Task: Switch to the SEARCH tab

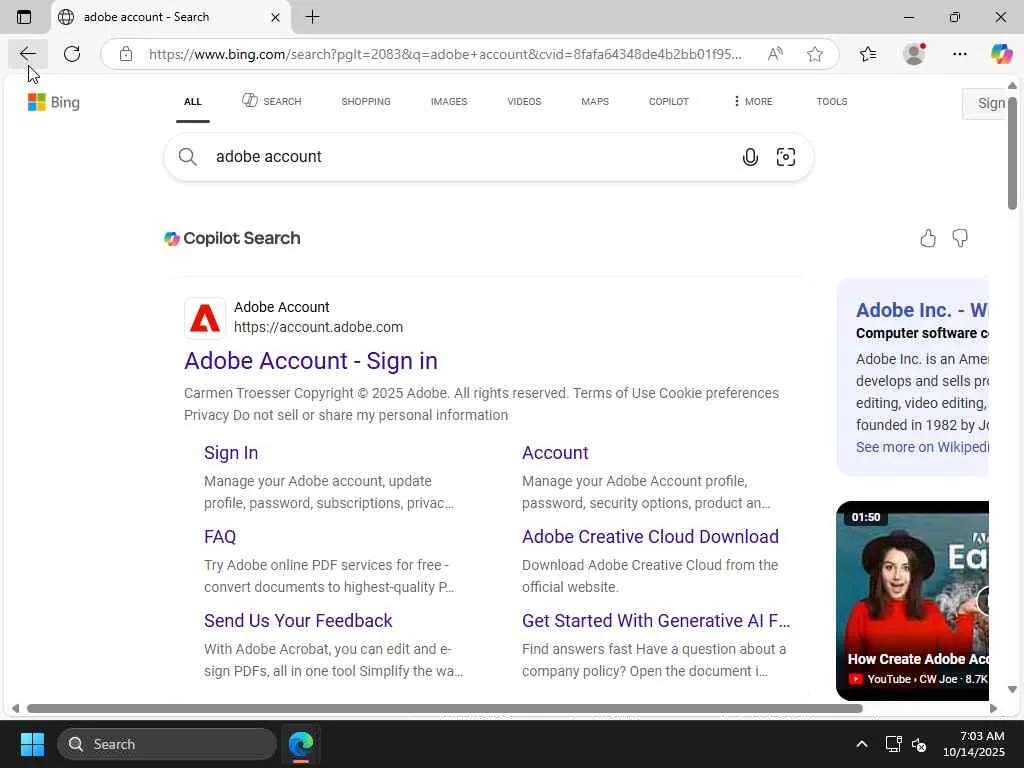Action: pos(272,101)
